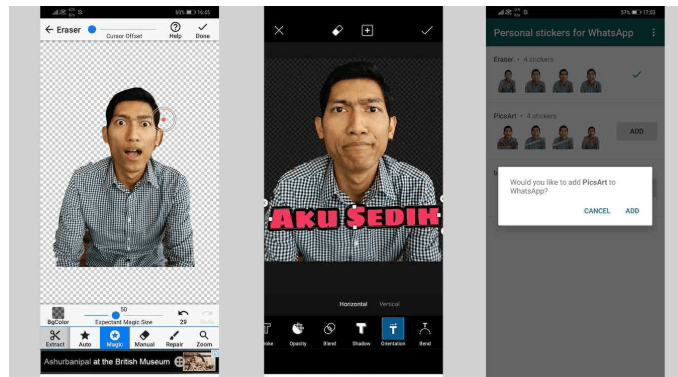Tap the undo count '29'

183,322
